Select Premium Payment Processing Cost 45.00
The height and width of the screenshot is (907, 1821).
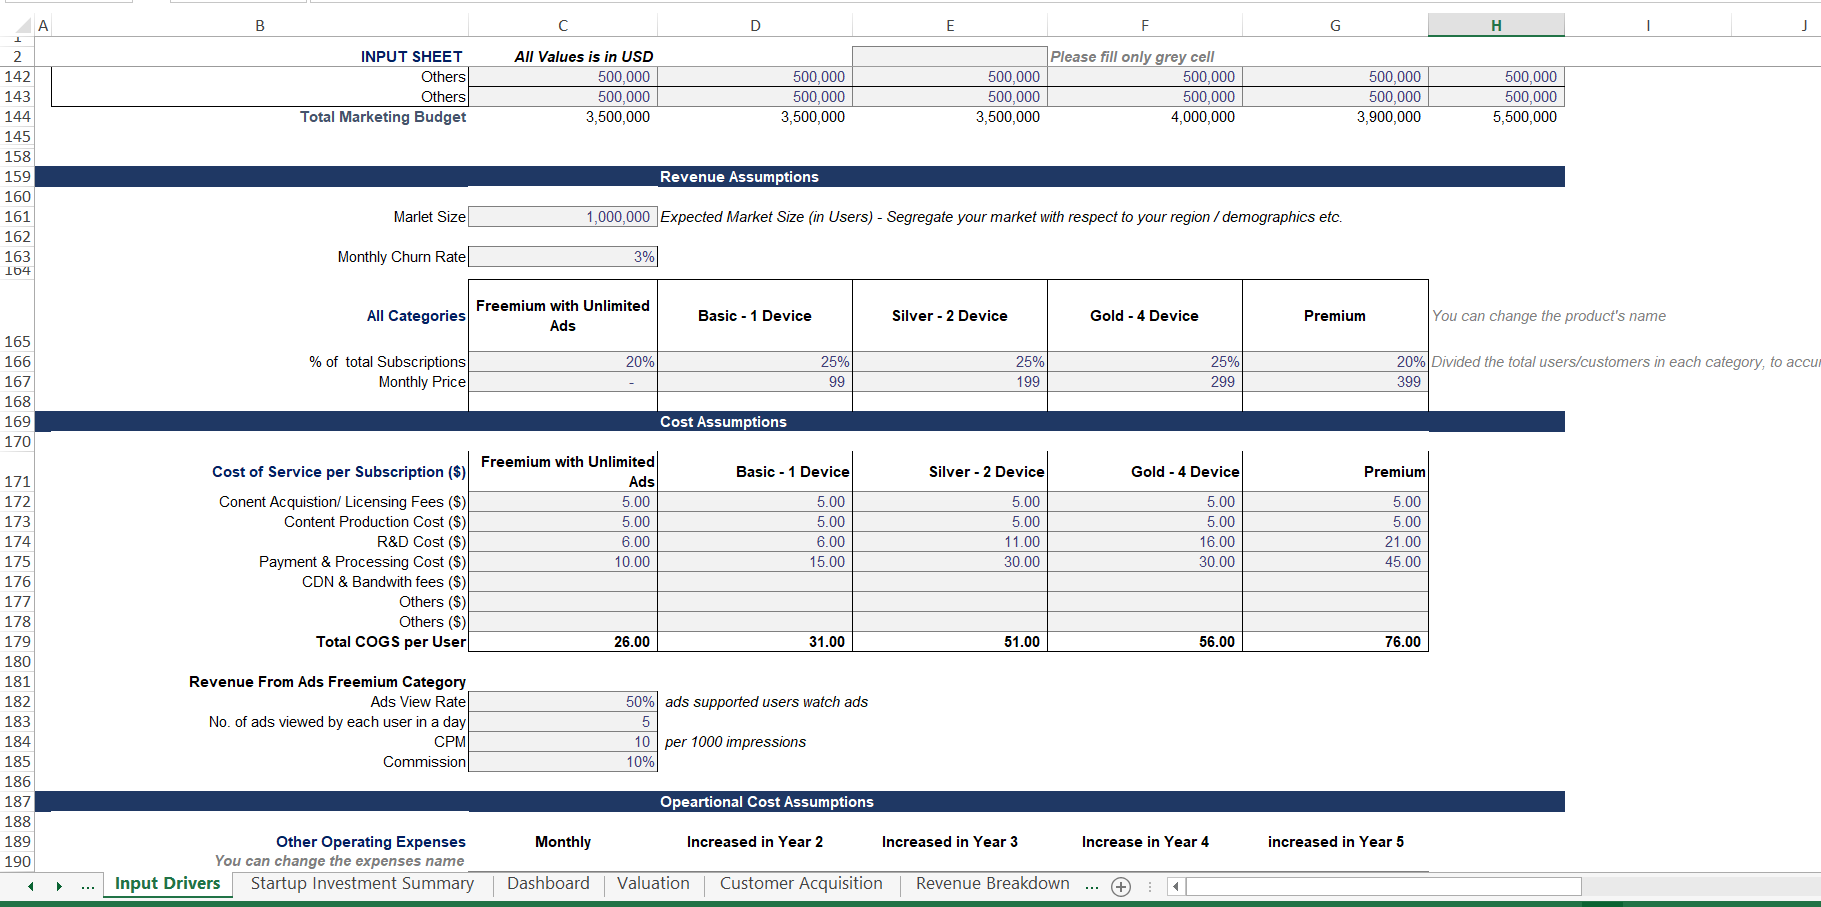[x=1335, y=562]
